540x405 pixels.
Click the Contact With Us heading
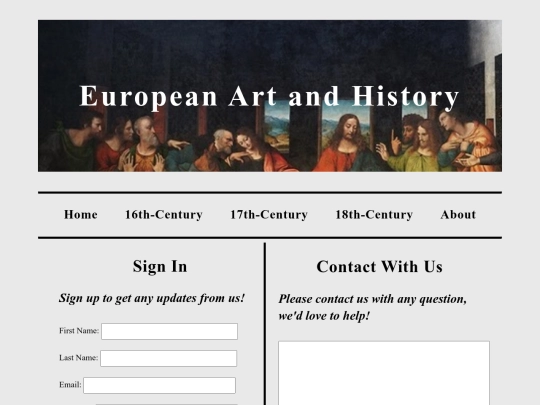pos(380,267)
